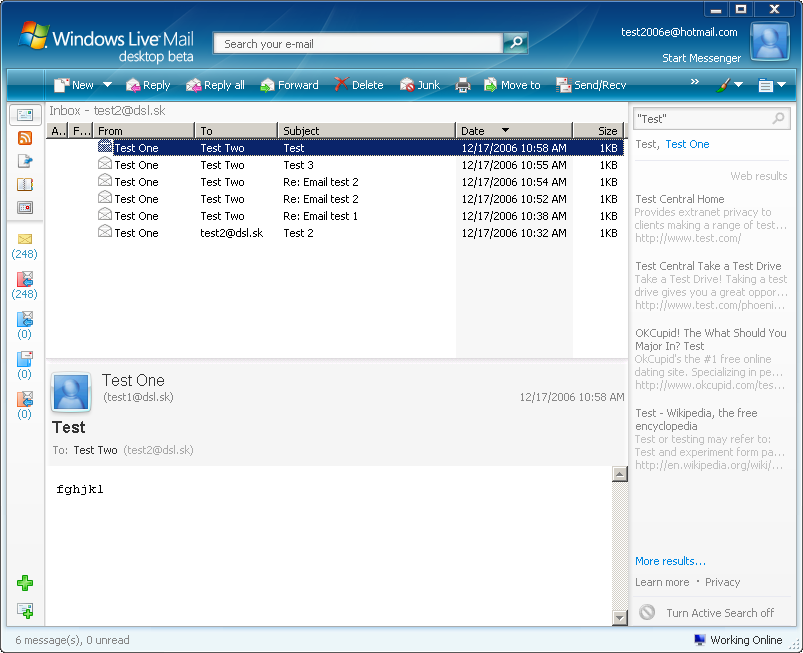Click in the Search your e-mail field
Viewport: 803px width, 653px height.
pos(358,44)
